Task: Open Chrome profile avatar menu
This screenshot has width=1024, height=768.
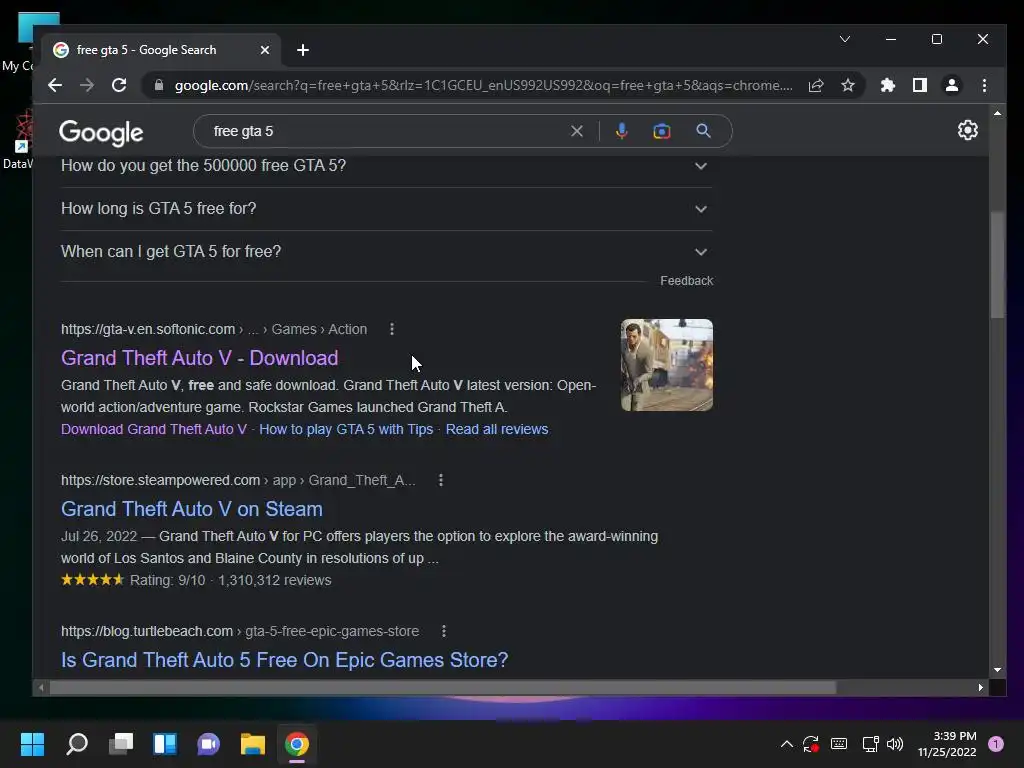Action: point(952,86)
